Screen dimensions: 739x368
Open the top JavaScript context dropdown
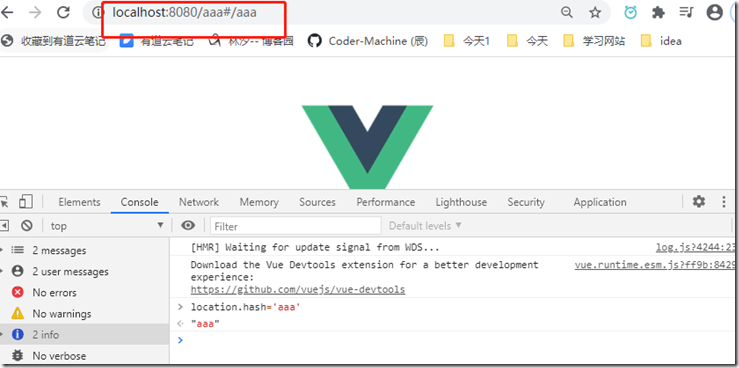point(107,226)
